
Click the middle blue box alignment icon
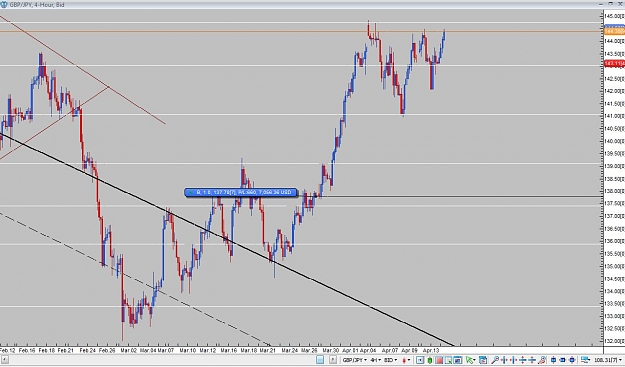(562, 360)
